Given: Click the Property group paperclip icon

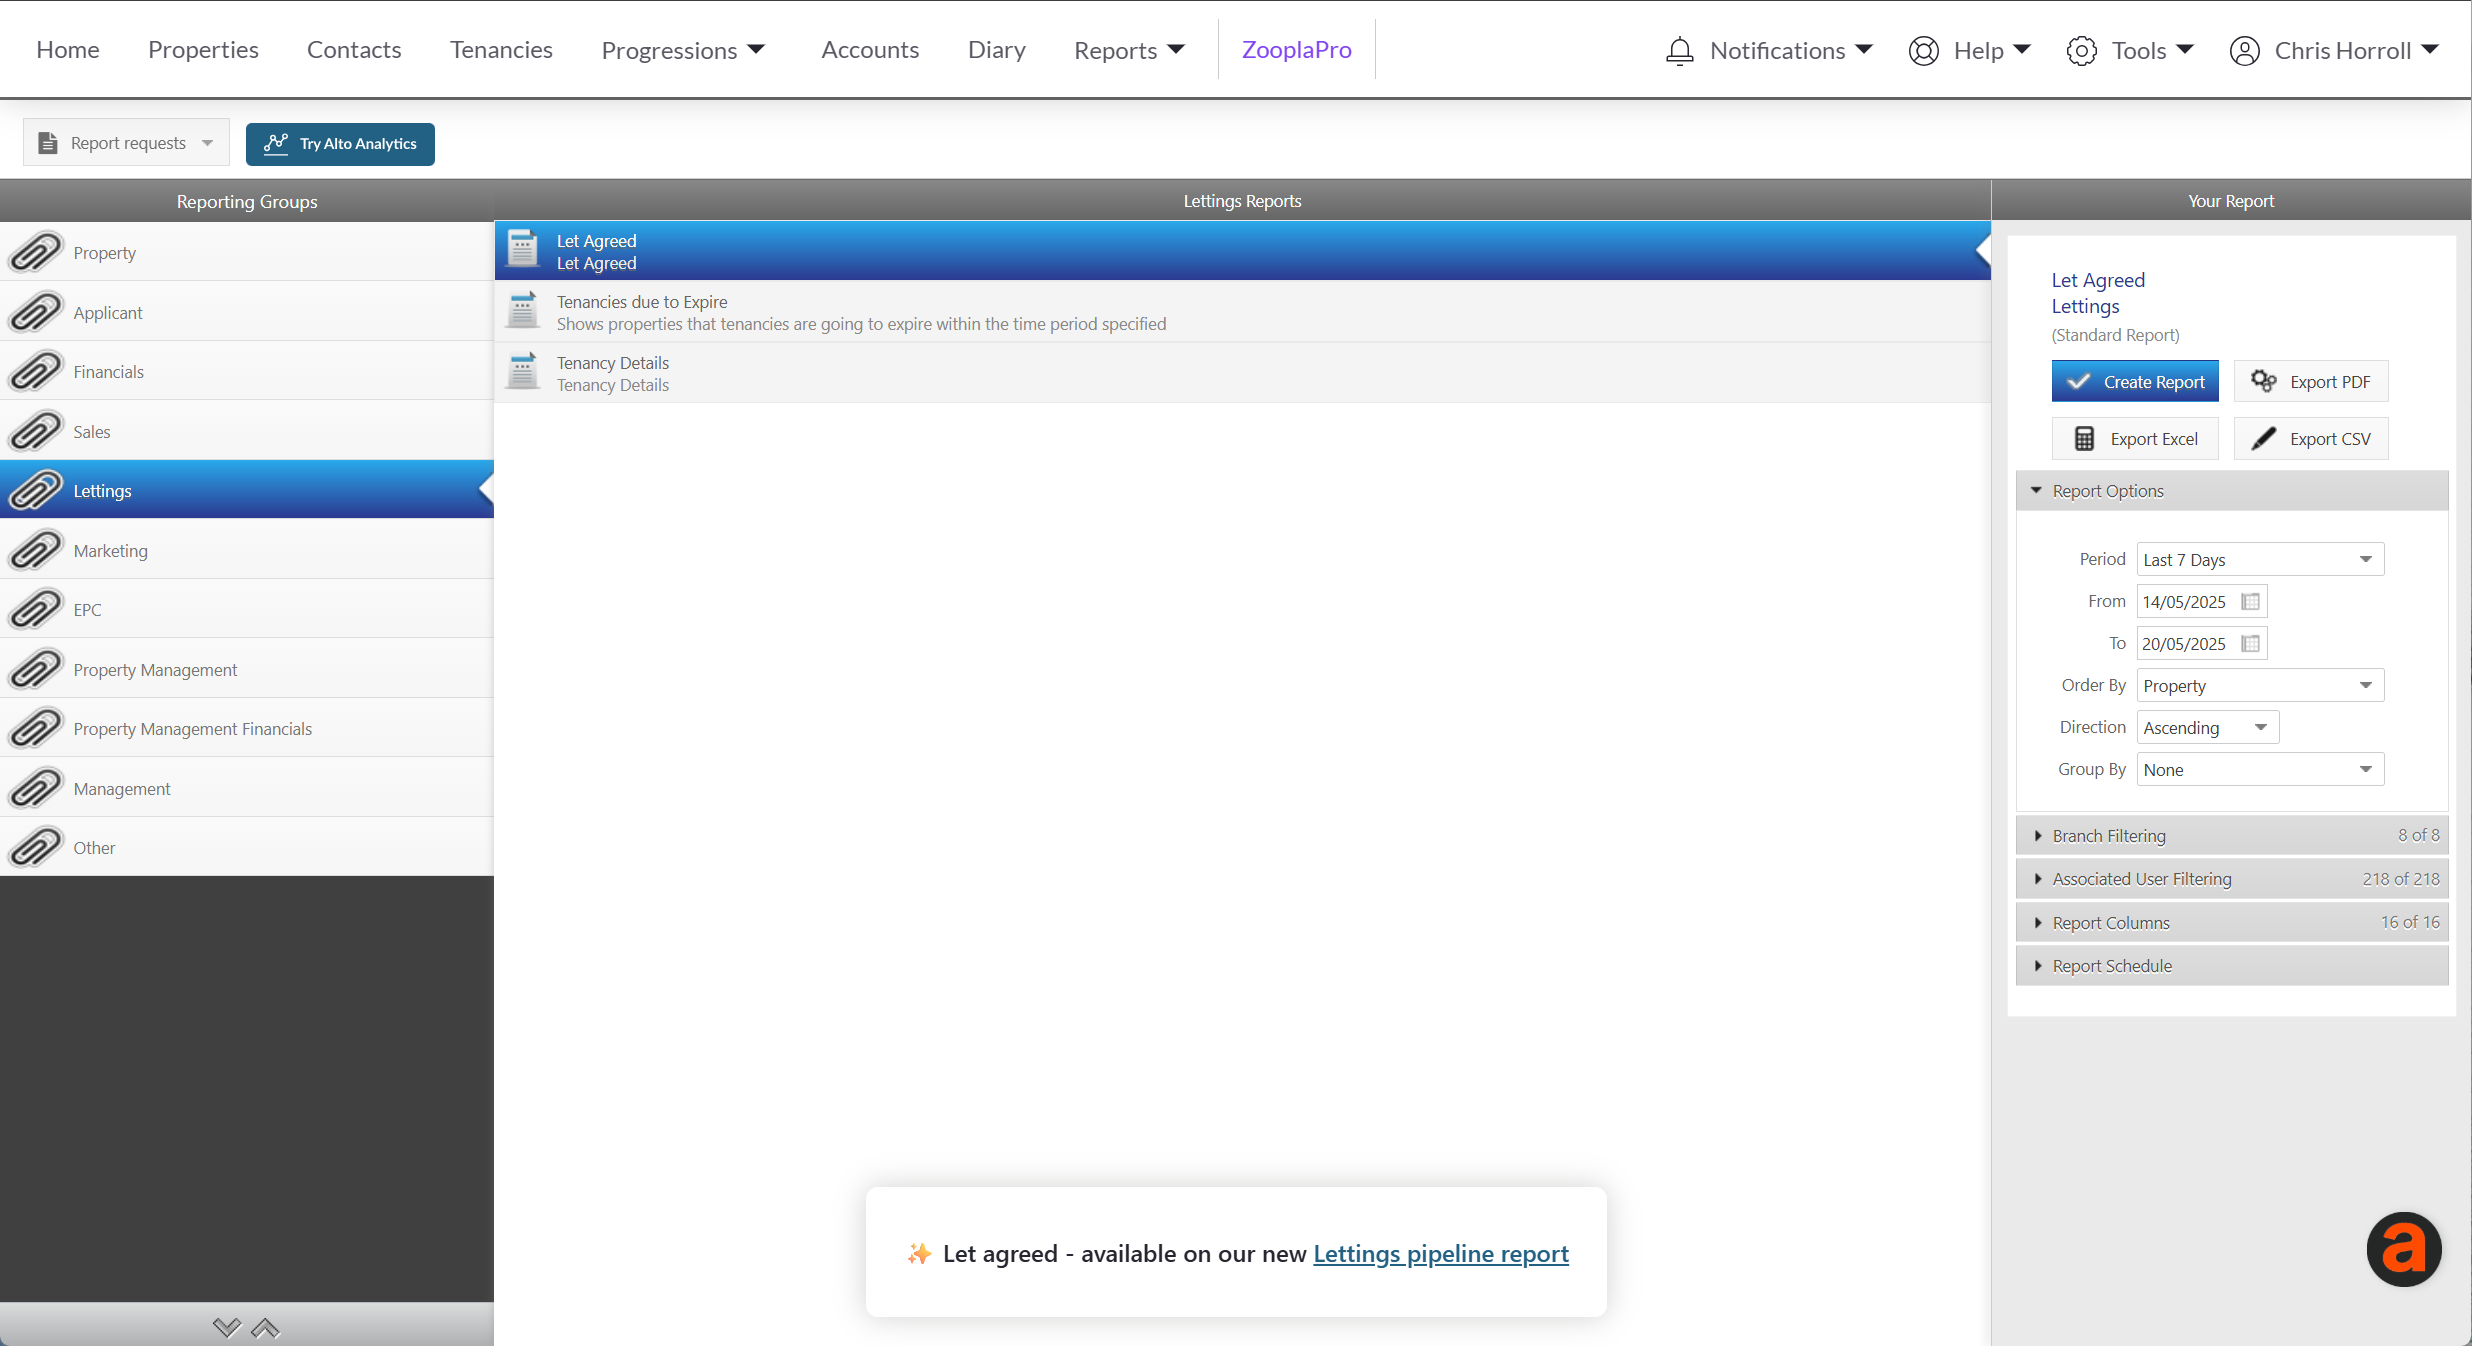Looking at the screenshot, I should (x=36, y=252).
